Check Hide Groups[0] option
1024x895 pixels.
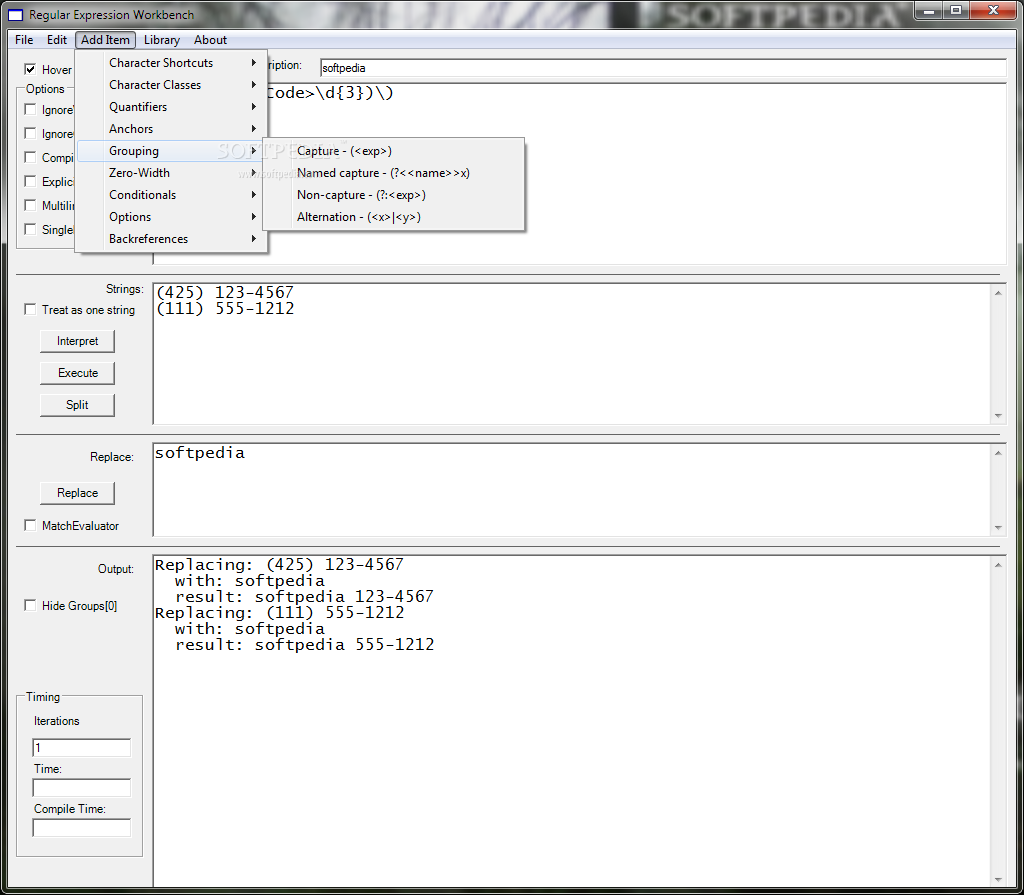[x=30, y=606]
